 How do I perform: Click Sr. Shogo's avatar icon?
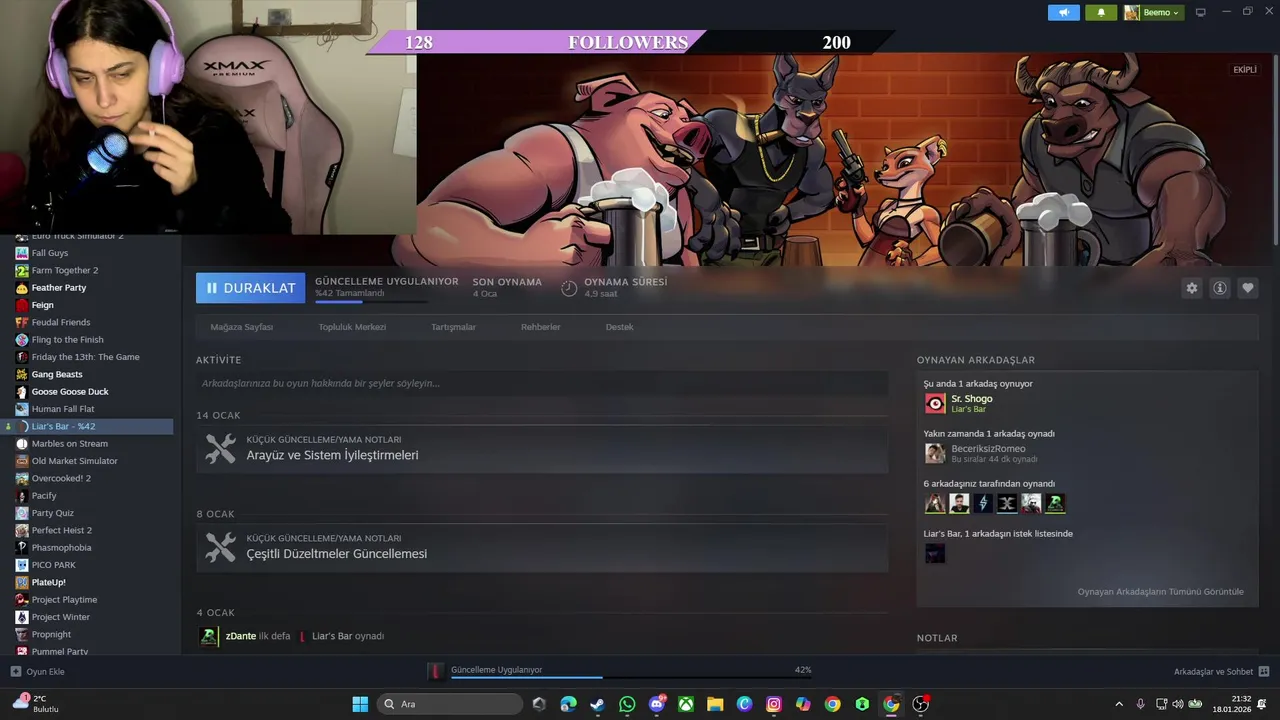[935, 403]
